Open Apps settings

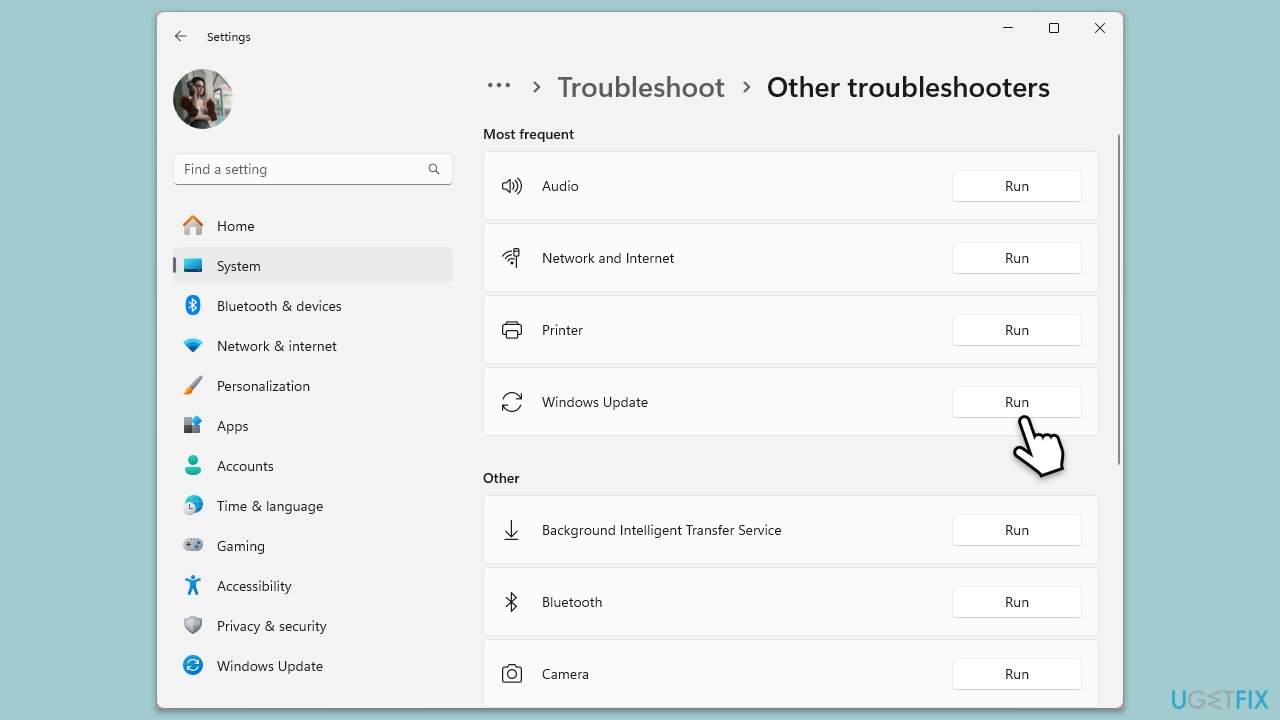pyautogui.click(x=312, y=426)
